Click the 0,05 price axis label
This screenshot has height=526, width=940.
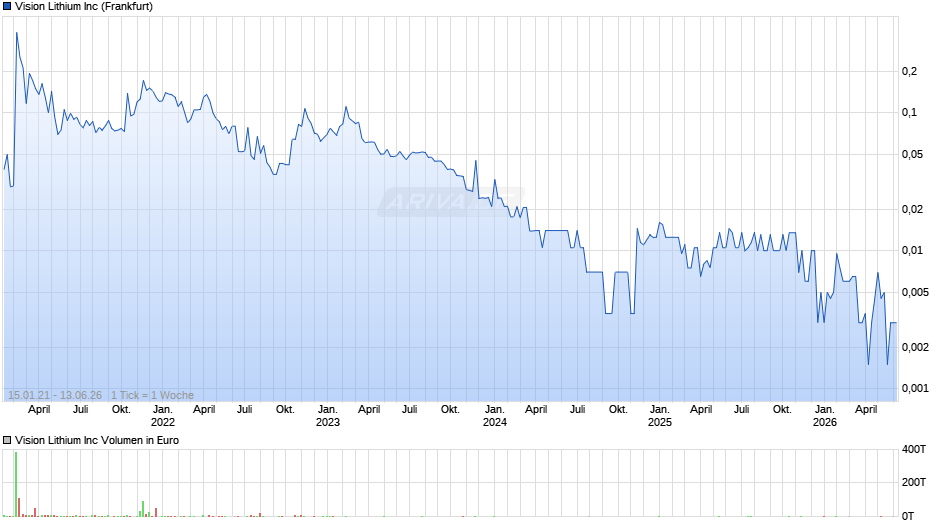point(912,155)
